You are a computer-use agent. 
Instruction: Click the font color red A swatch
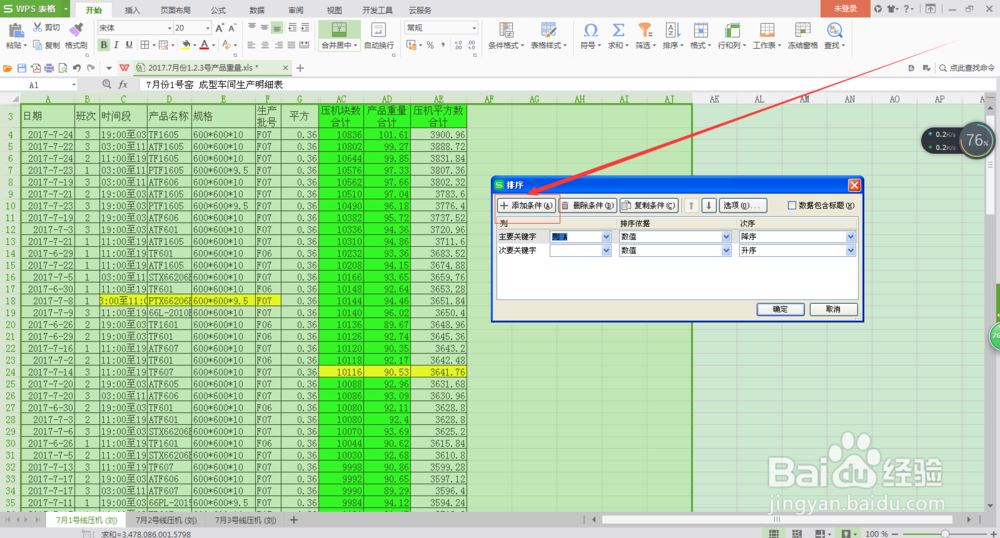[x=204, y=45]
